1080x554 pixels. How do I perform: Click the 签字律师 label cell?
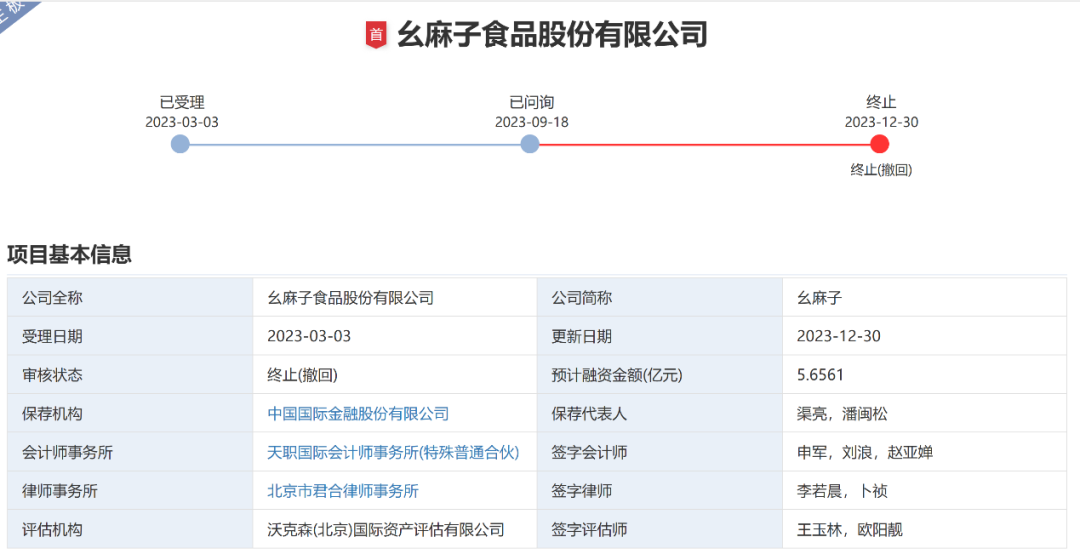point(660,491)
